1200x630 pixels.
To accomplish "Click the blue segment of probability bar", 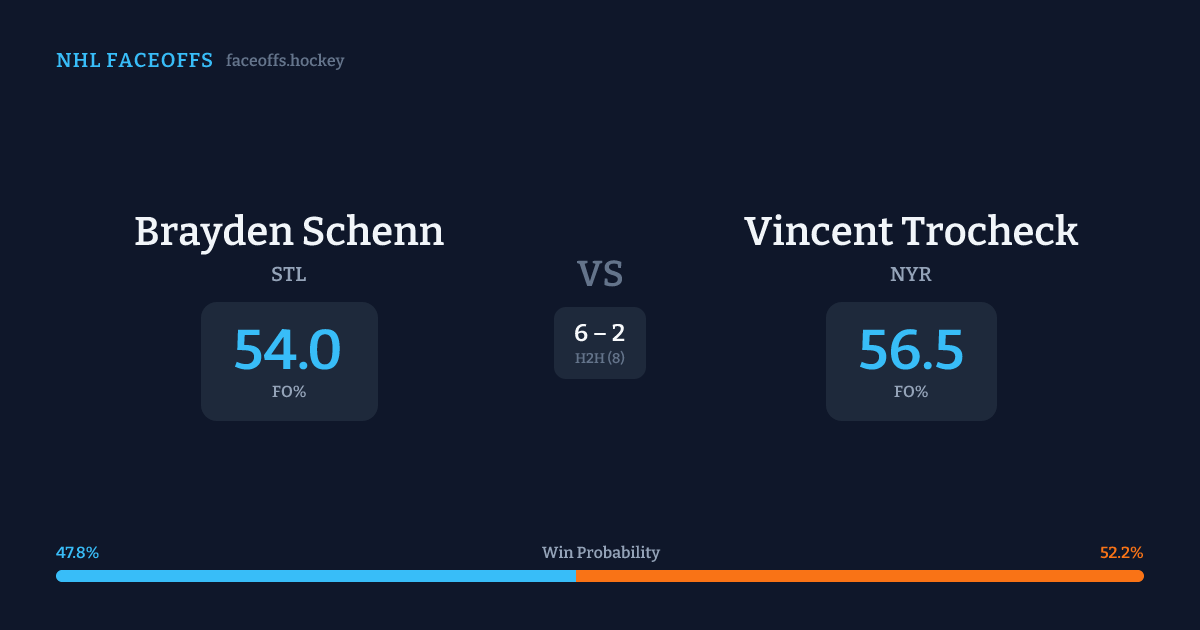I will (315, 576).
